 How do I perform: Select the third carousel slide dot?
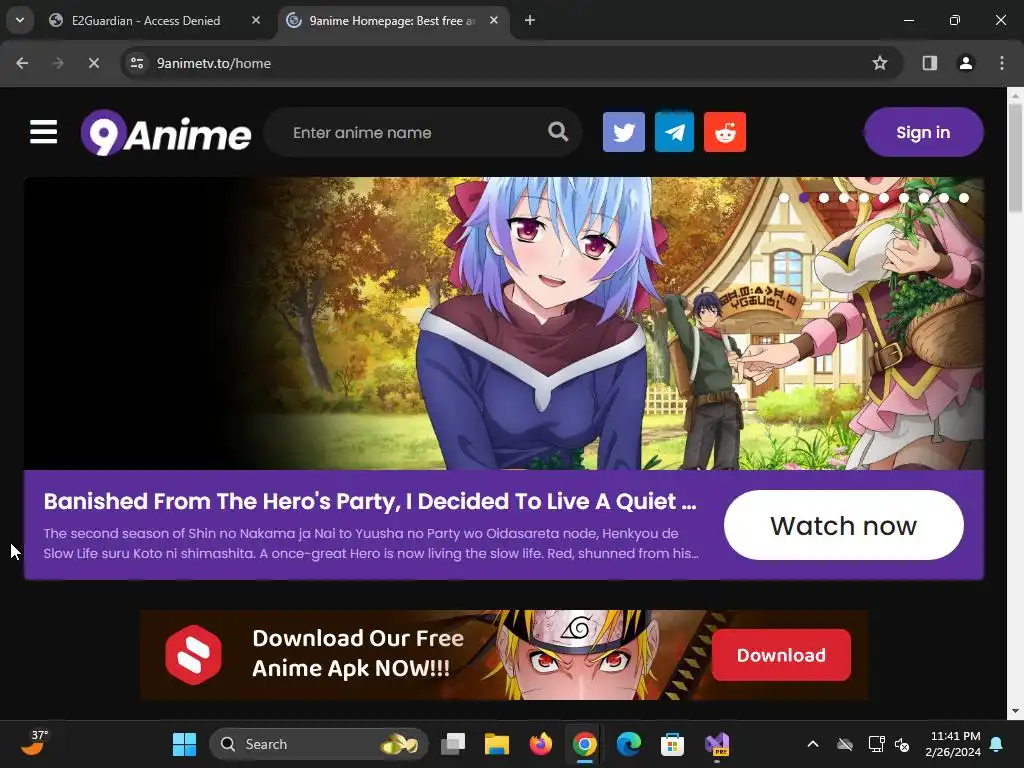tap(824, 198)
